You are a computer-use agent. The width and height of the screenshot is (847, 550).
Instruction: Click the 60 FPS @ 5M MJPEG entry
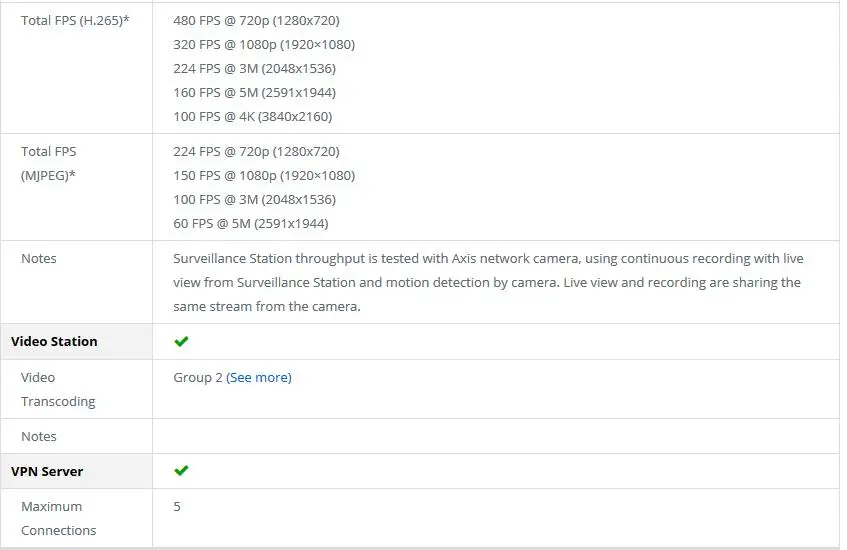click(x=251, y=223)
